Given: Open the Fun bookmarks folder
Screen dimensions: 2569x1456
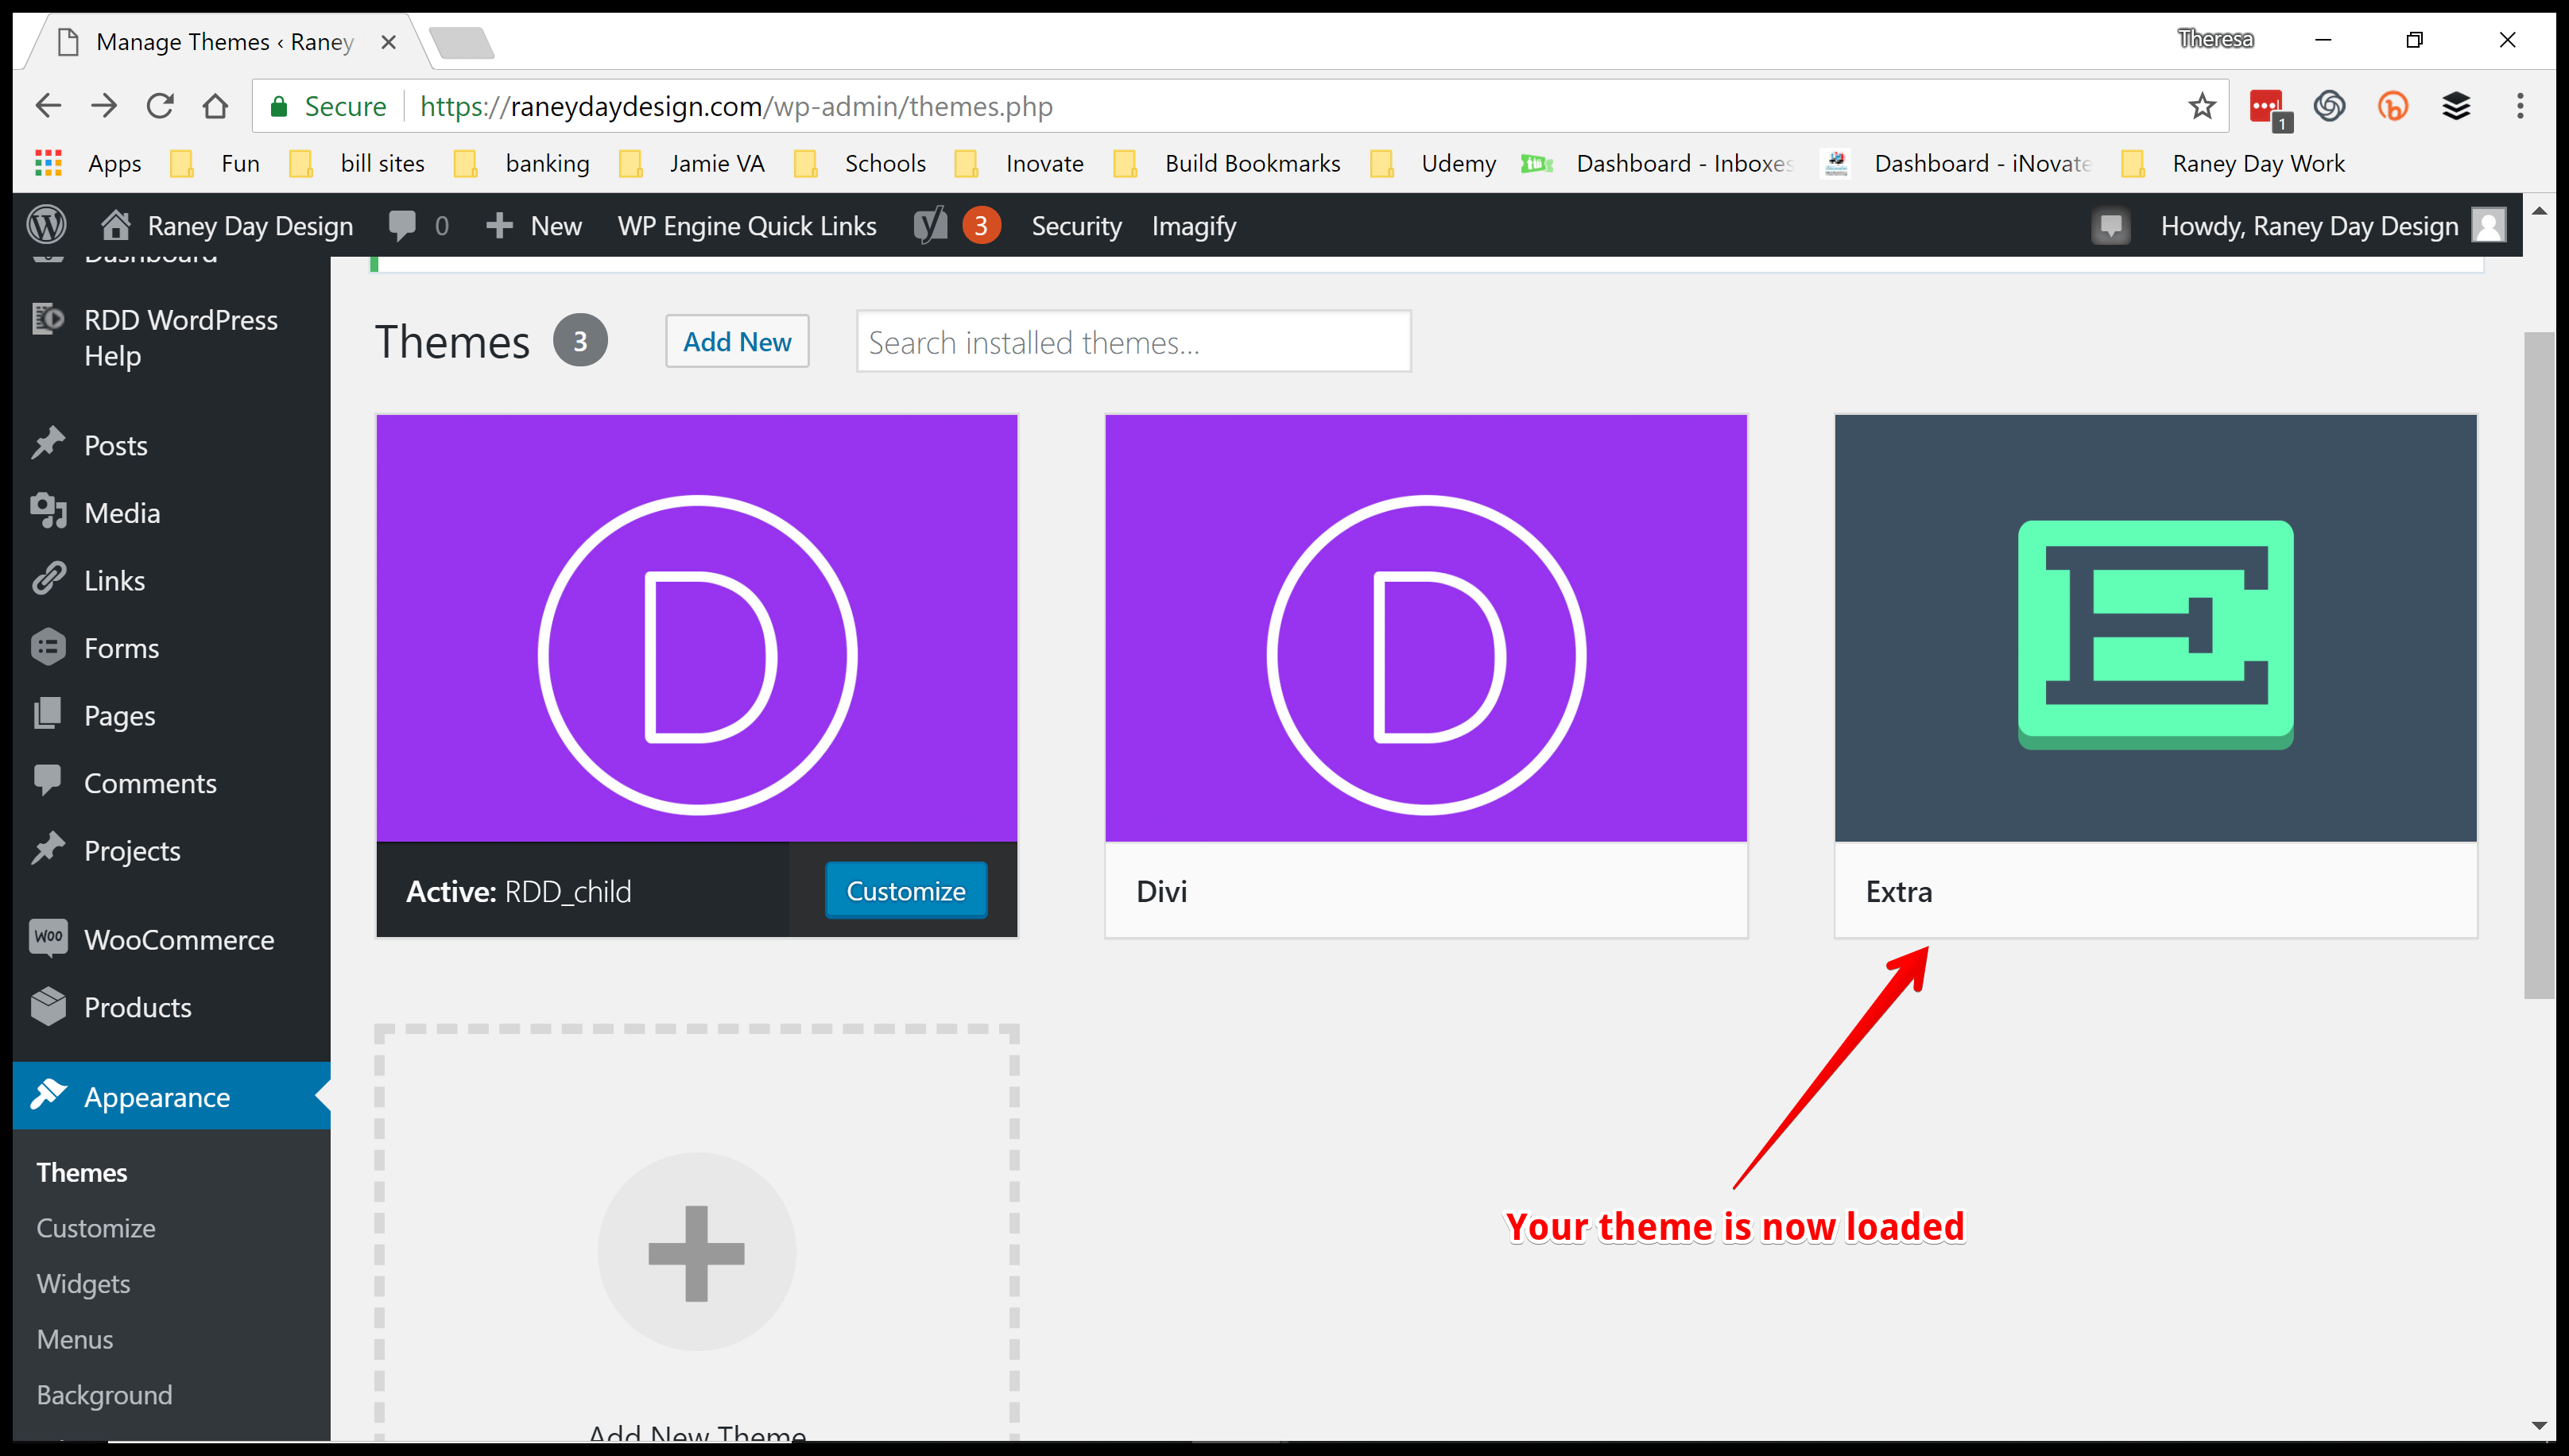Looking at the screenshot, I should tap(214, 163).
